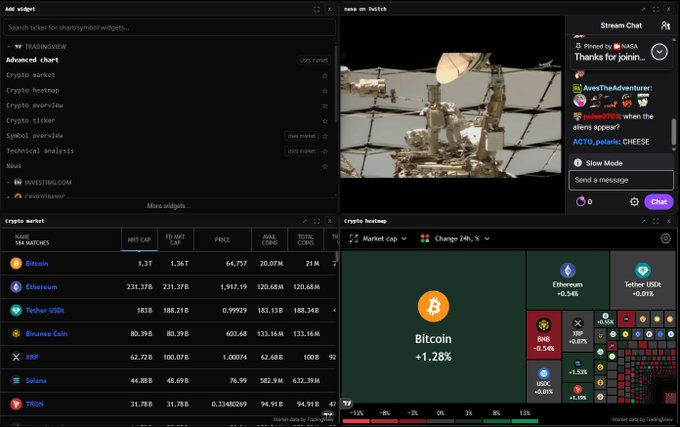Open the Bitcoin link in market table
The image size is (680, 427).
(x=37, y=264)
